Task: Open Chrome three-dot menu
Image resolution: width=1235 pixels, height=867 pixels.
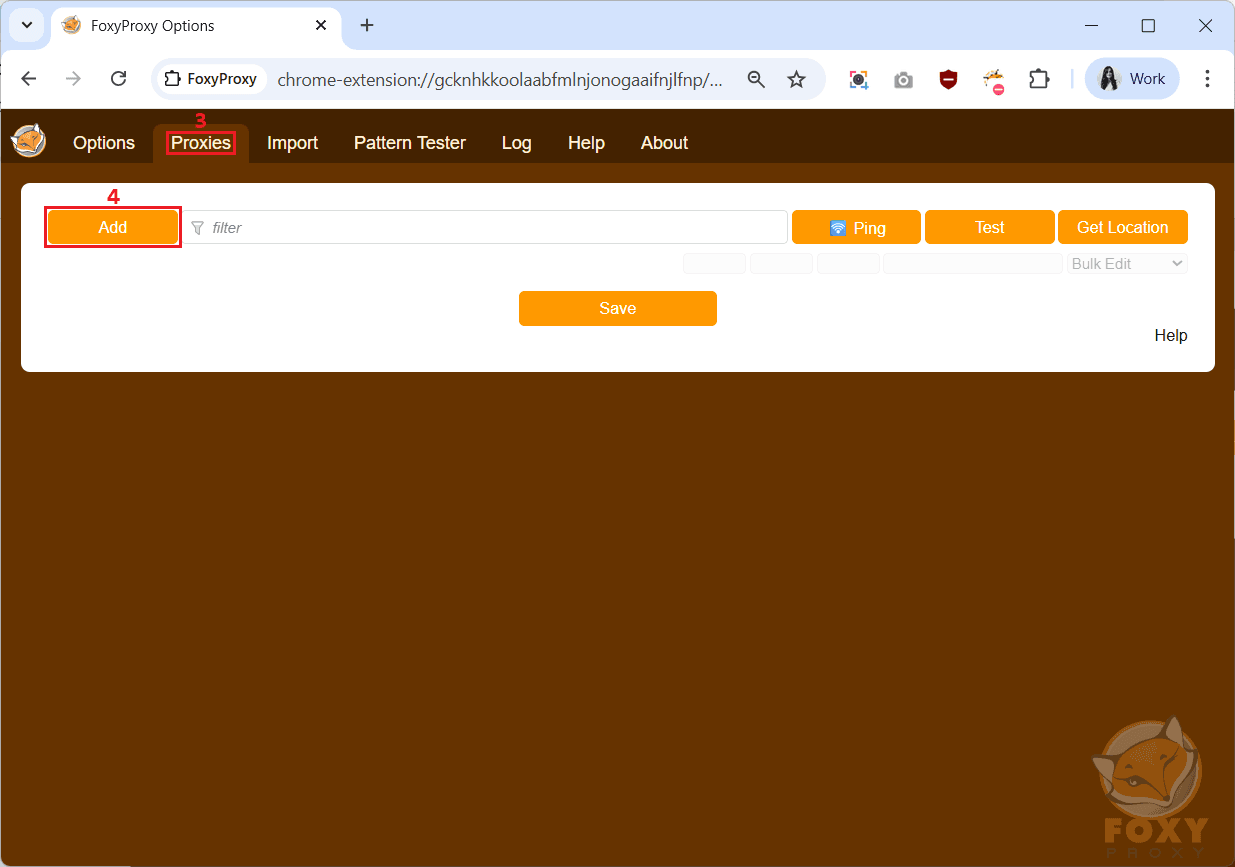Action: point(1207,79)
